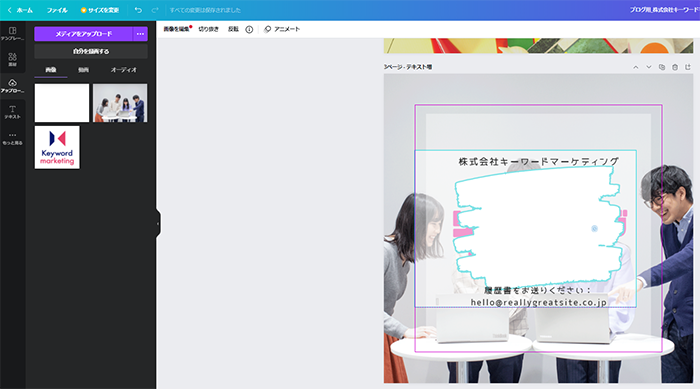Screen dimensions: 700x389
Task: Open the Elements panel in the sidebar
Action: (x=12, y=59)
